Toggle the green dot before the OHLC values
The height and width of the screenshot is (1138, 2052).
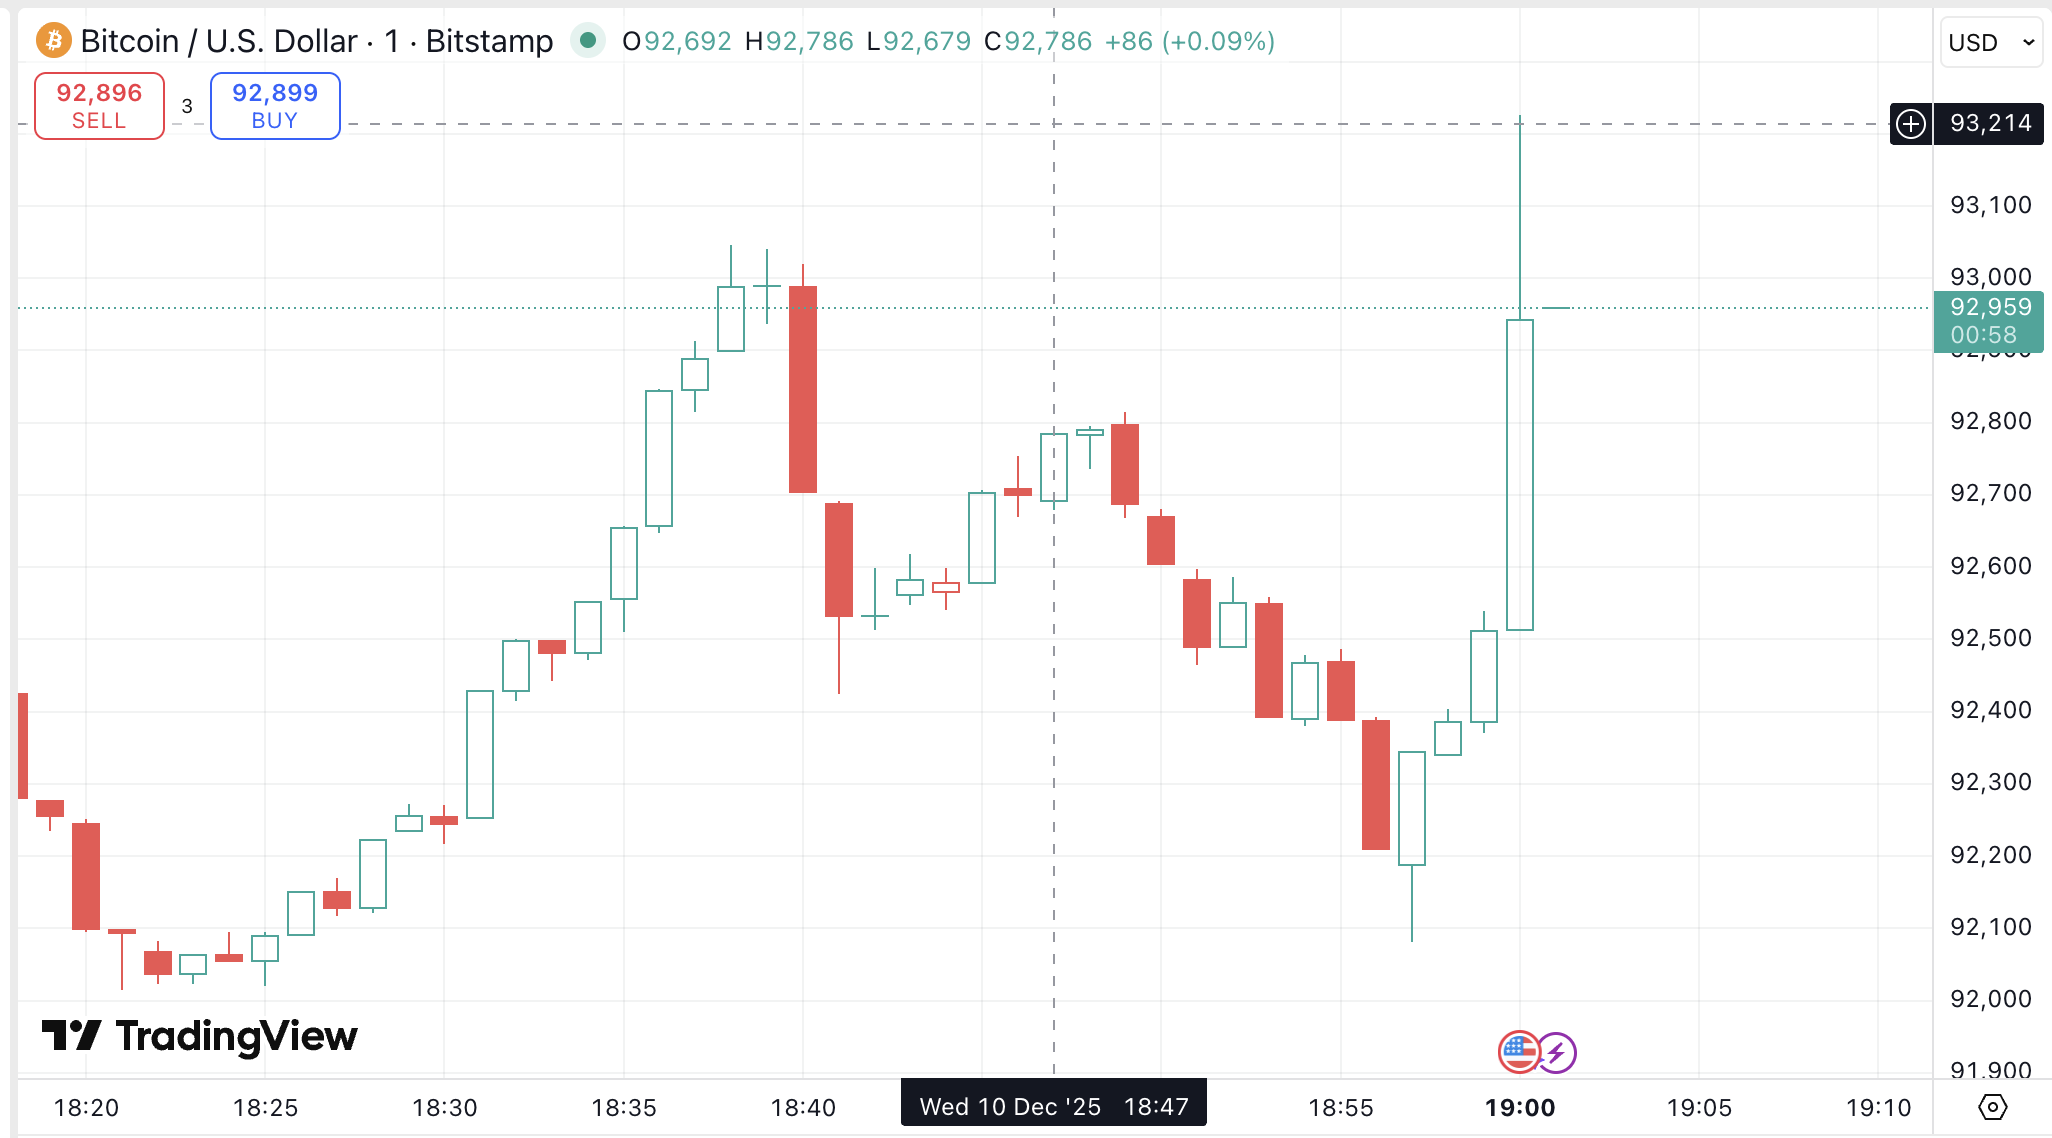(x=588, y=41)
